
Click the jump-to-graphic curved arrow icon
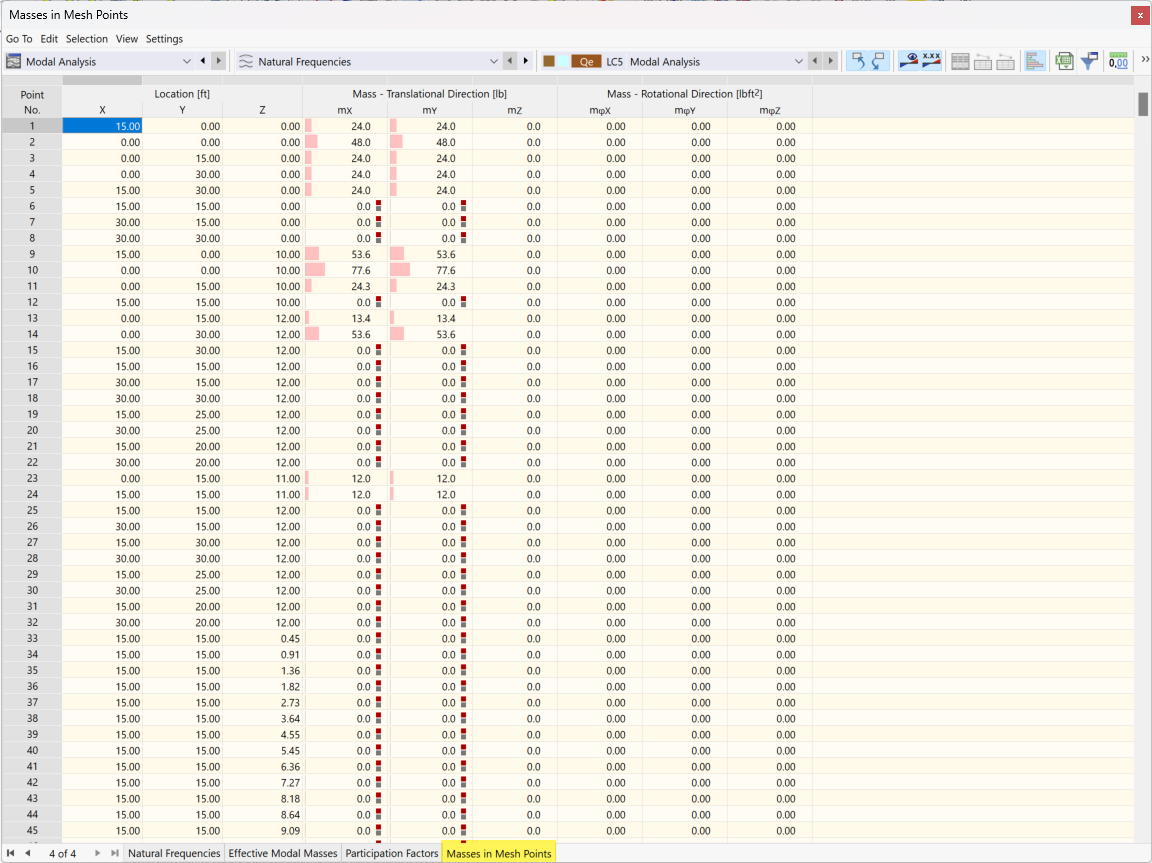click(858, 61)
